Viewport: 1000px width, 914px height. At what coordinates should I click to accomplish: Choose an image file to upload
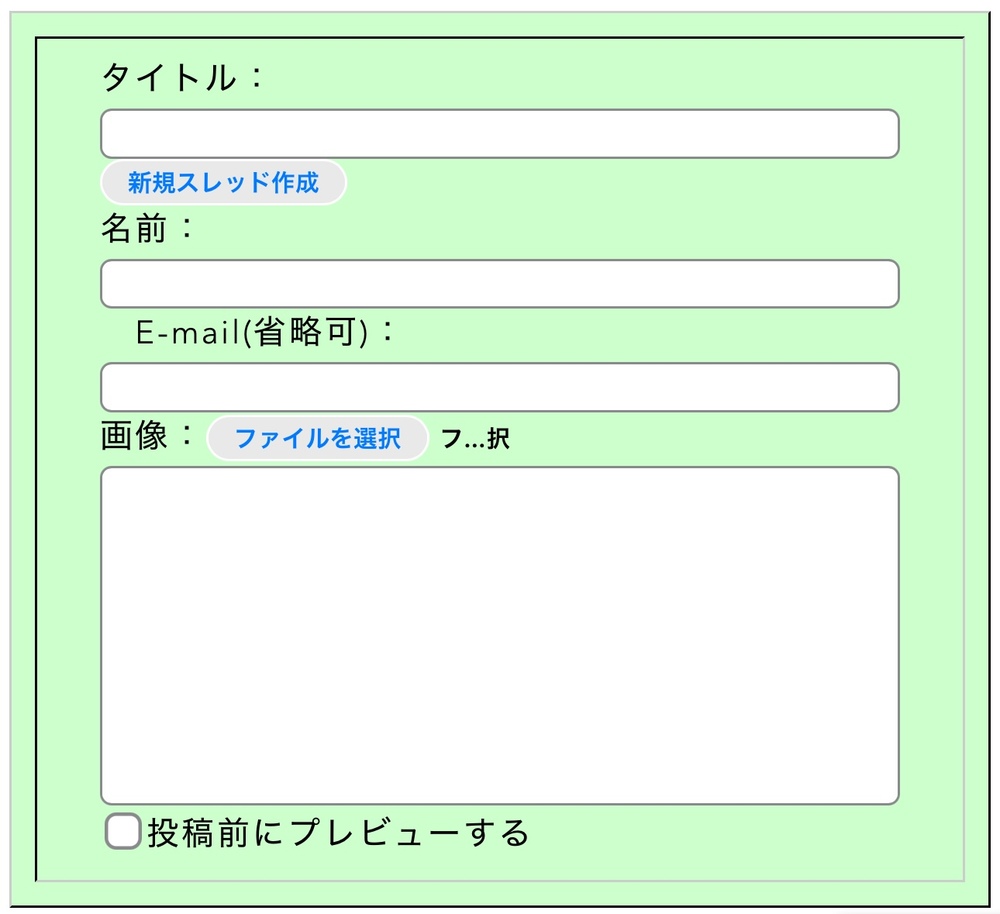click(x=317, y=438)
